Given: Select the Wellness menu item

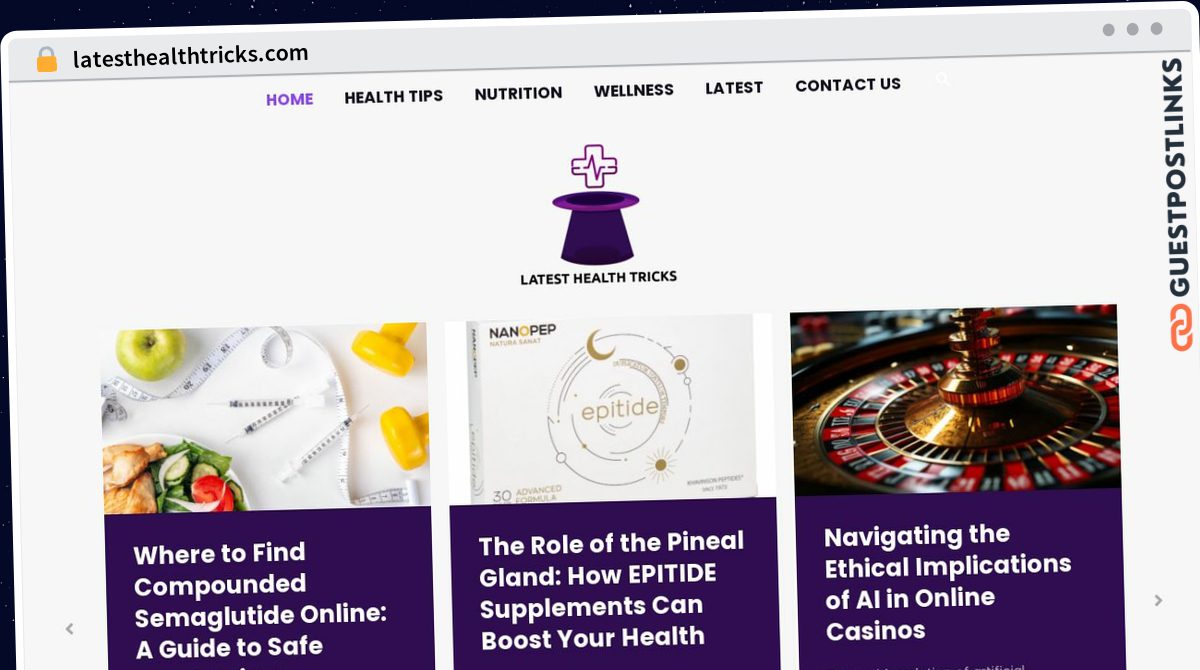Looking at the screenshot, I should (634, 90).
